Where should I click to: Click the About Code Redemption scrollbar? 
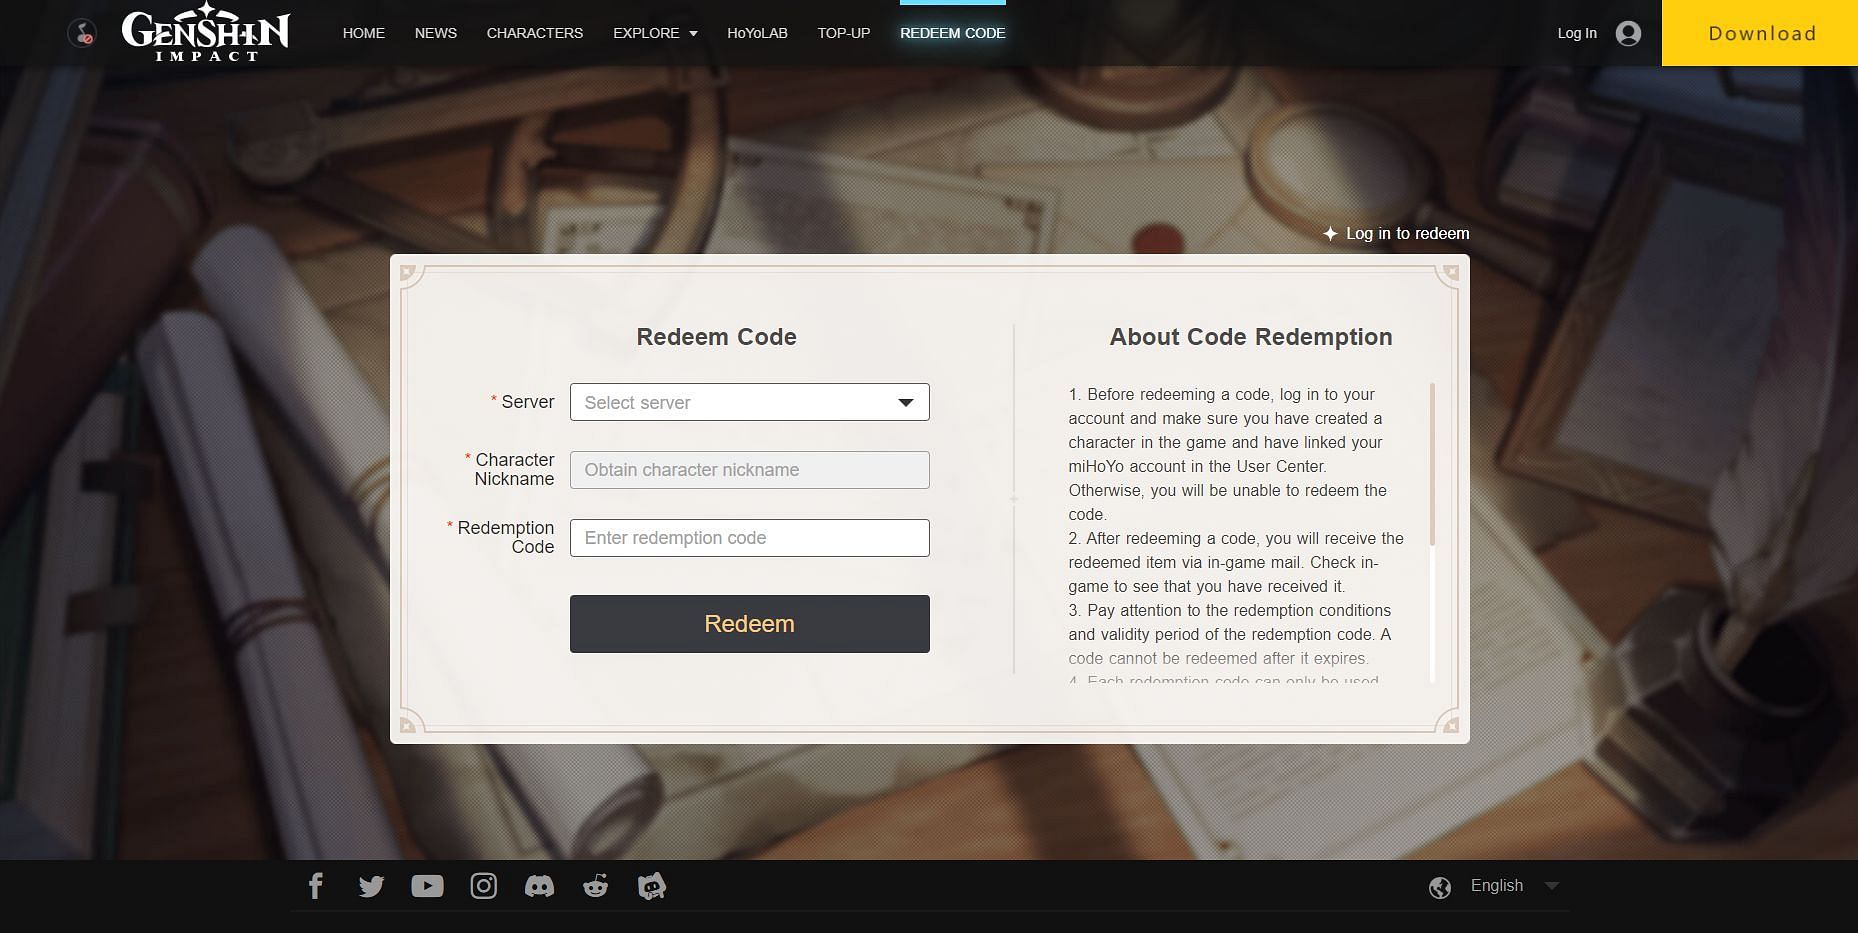[x=1432, y=464]
